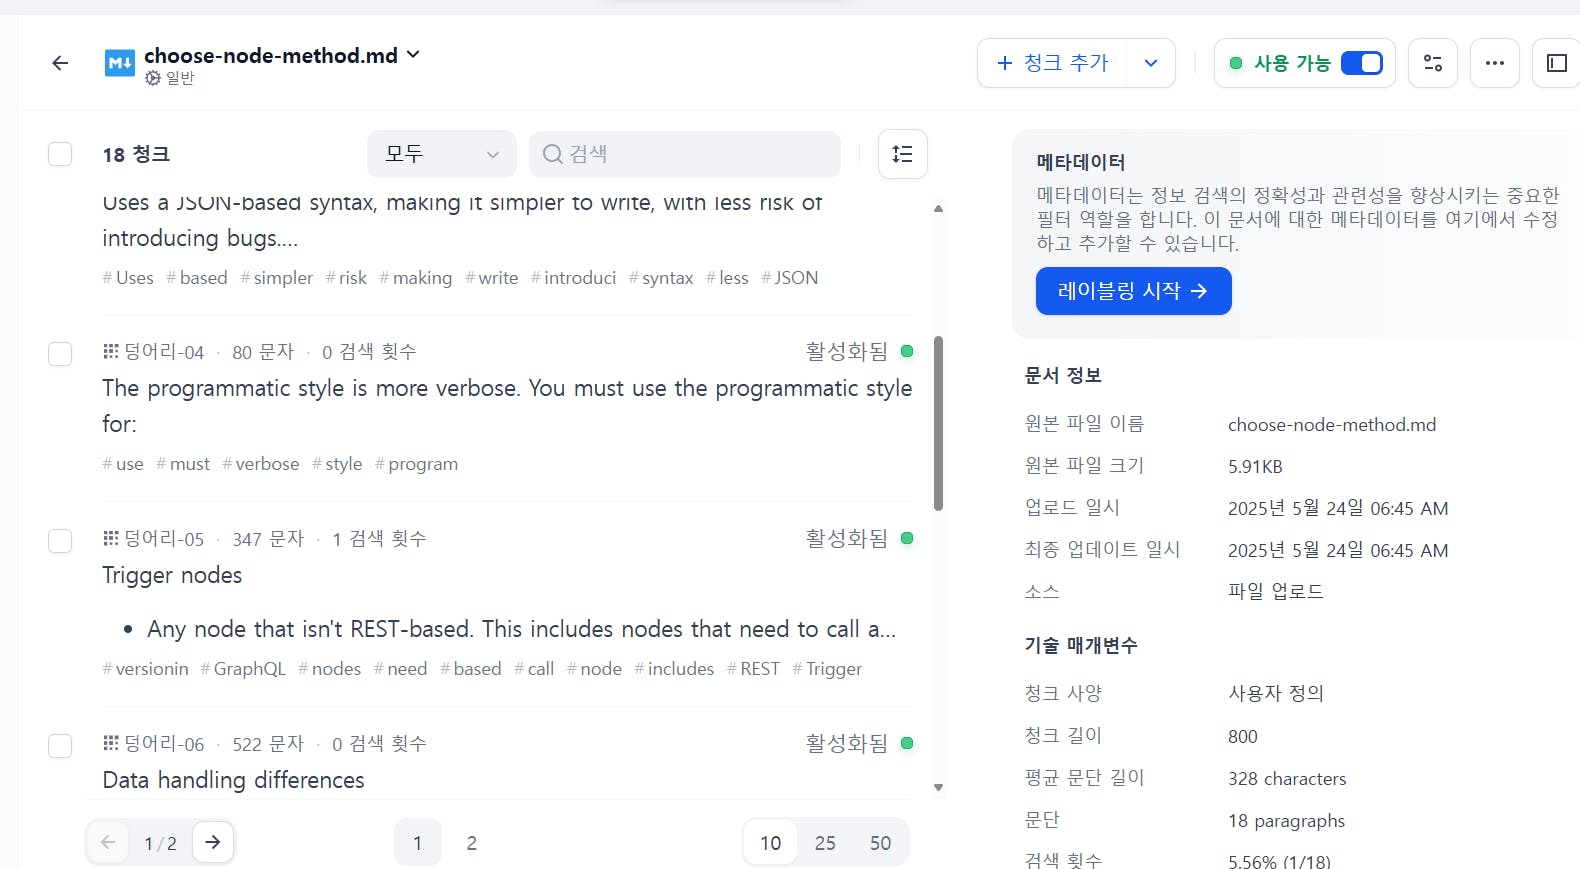
Task: Open the 모두 filter dropdown
Action: click(441, 154)
